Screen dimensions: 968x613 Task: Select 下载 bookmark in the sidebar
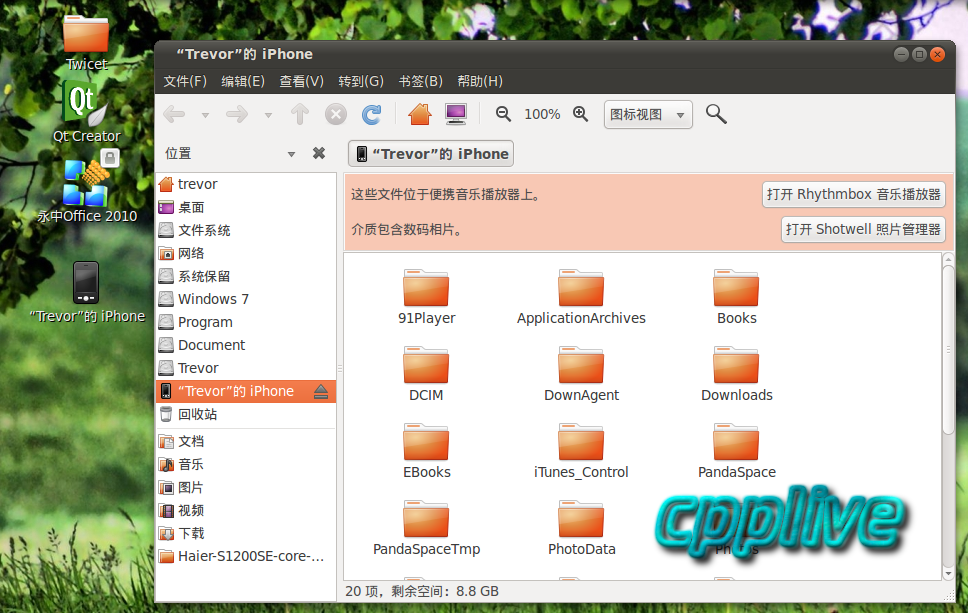[246, 533]
